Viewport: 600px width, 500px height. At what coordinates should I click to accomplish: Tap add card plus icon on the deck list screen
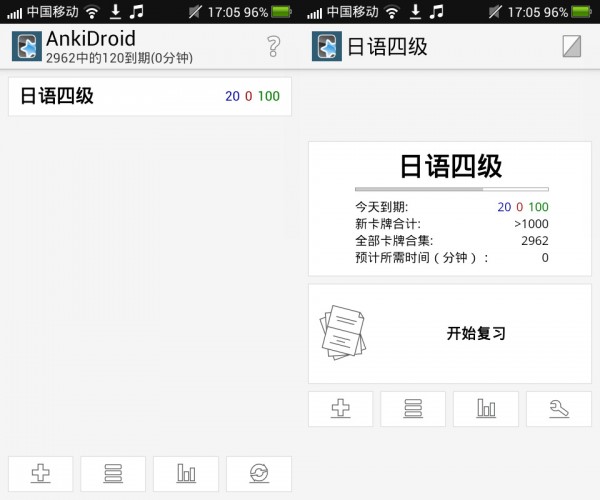click(41, 474)
